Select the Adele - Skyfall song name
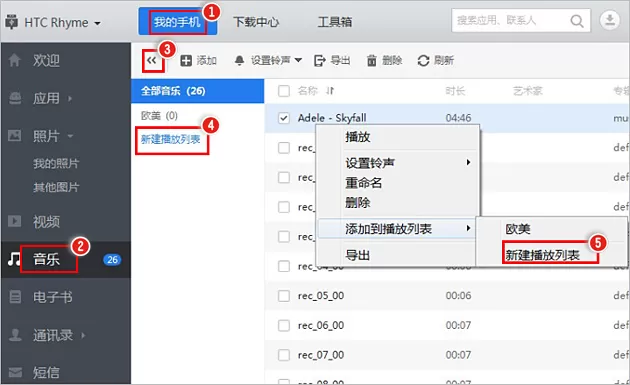 click(332, 118)
